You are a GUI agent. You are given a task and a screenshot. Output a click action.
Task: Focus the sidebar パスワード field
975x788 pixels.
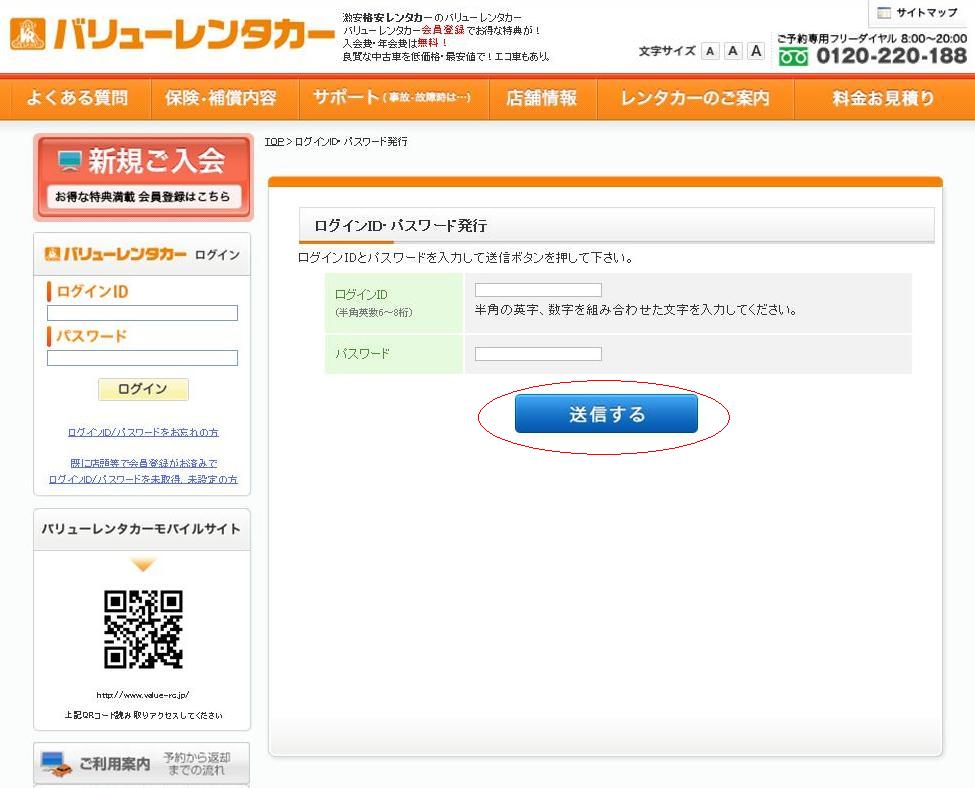(x=142, y=358)
